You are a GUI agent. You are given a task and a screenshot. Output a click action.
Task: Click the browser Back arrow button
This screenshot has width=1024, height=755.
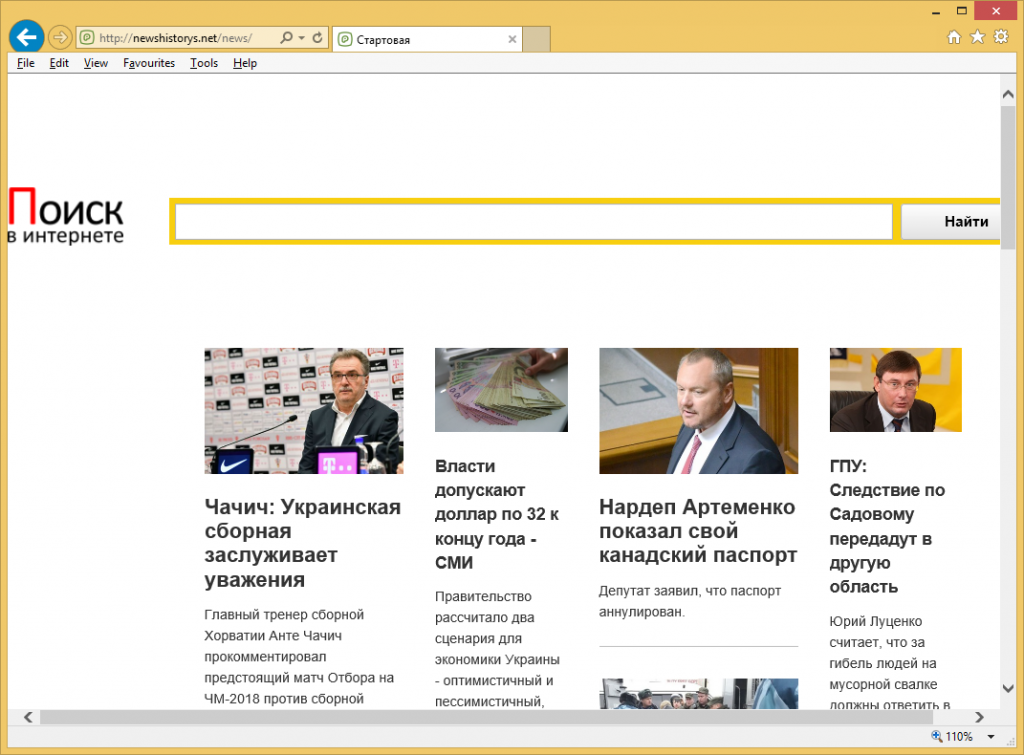coord(26,38)
